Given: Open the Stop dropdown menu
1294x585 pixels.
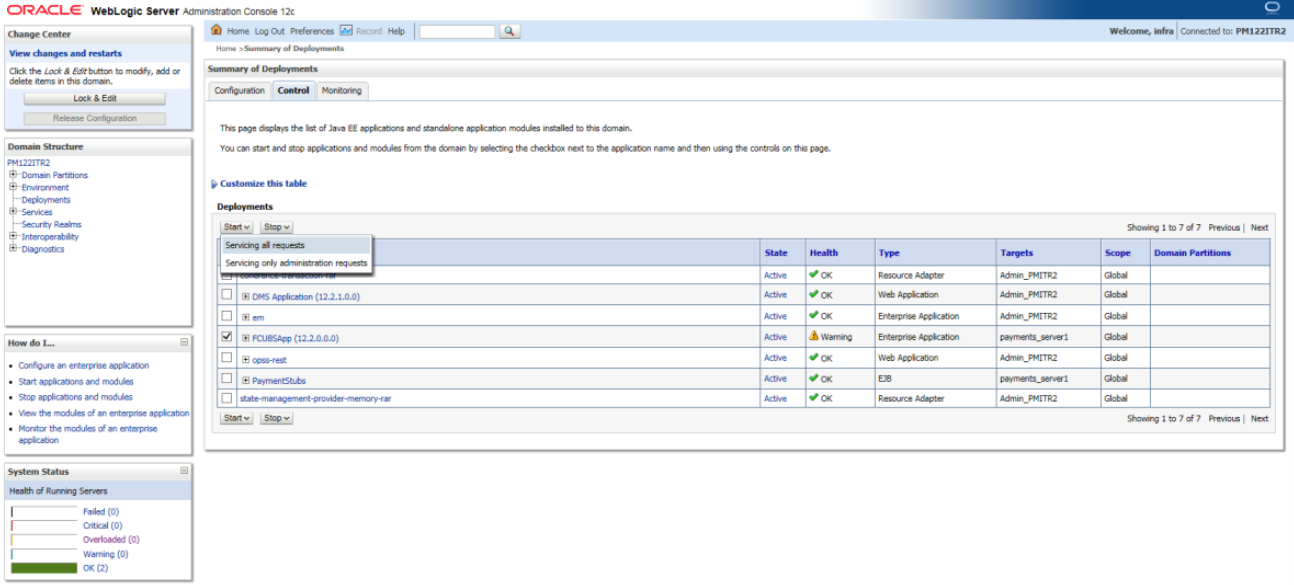Looking at the screenshot, I should pos(274,226).
